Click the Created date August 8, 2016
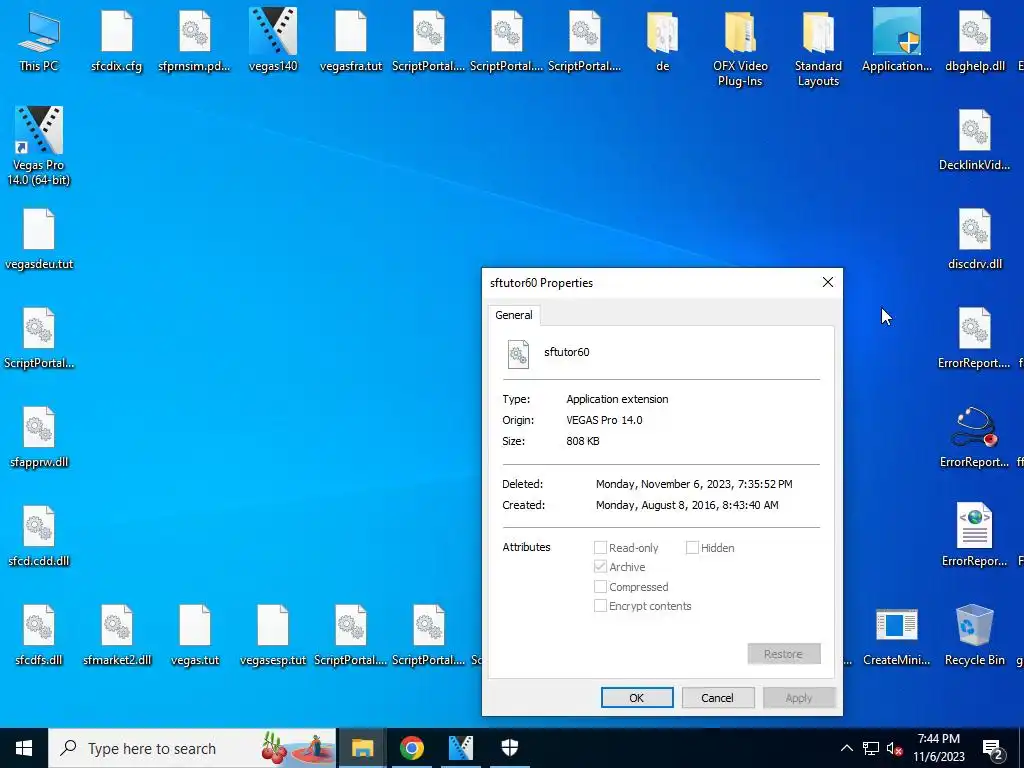 [x=686, y=505]
